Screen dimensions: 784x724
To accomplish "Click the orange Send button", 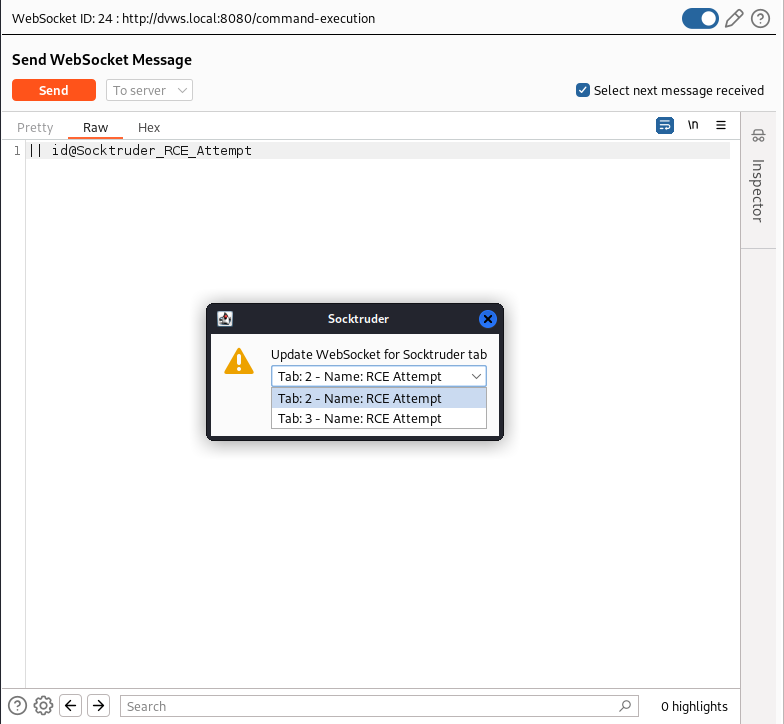I will (x=54, y=90).
